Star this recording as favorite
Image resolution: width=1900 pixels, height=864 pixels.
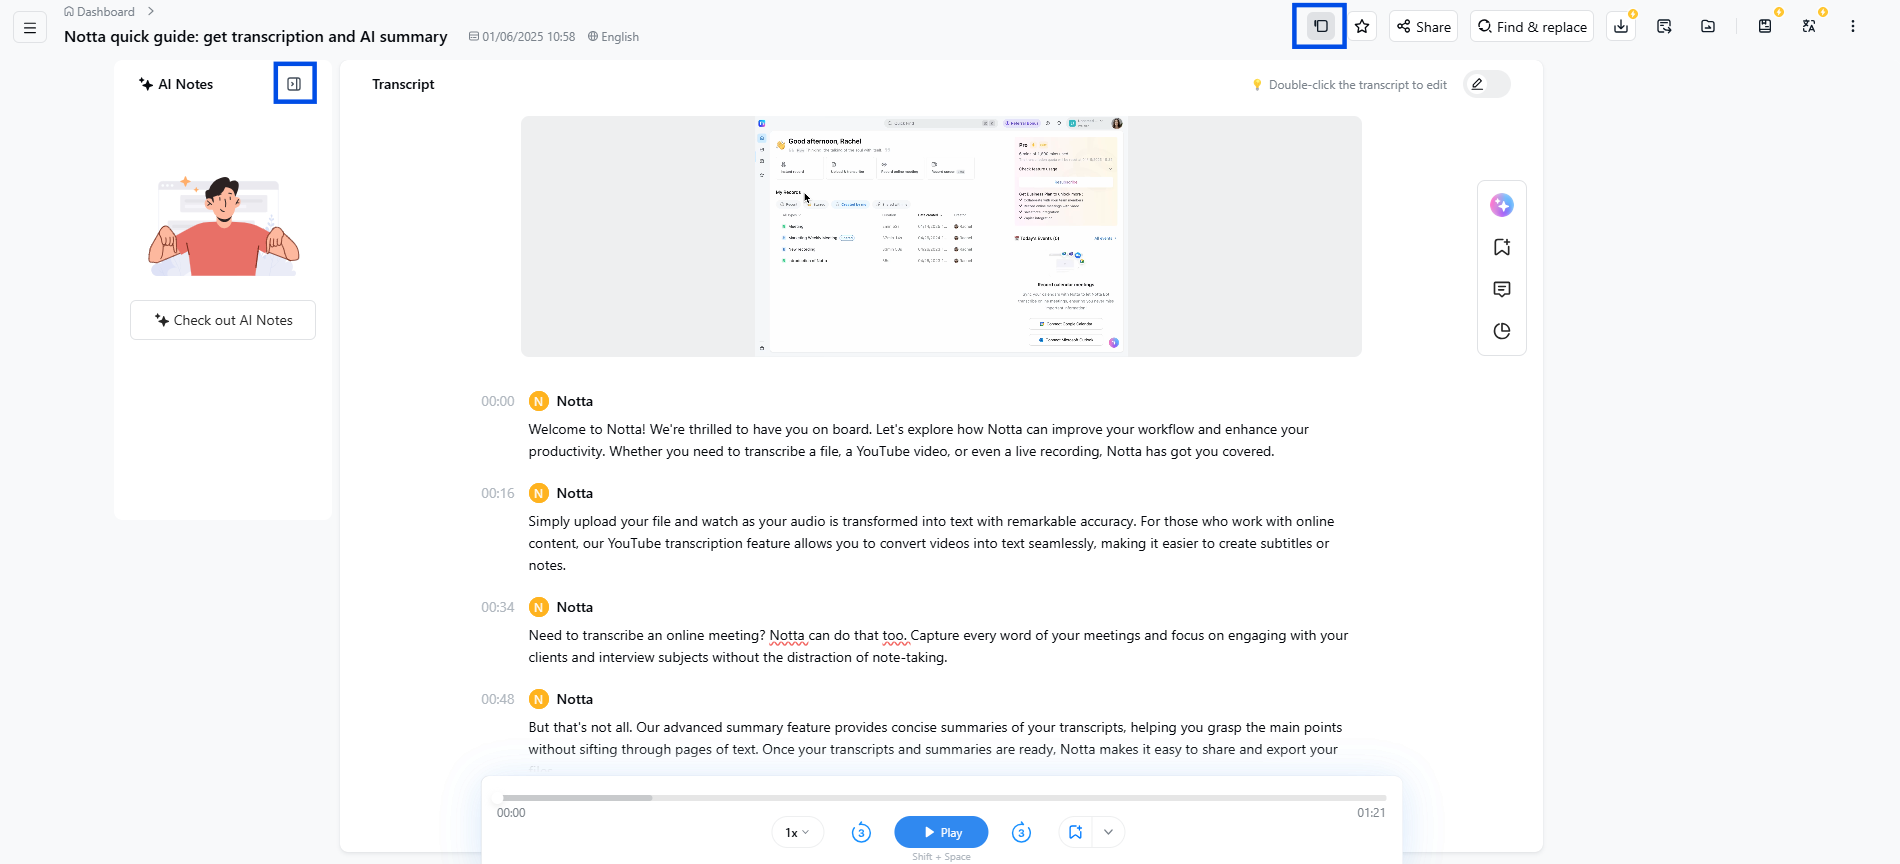click(x=1362, y=27)
